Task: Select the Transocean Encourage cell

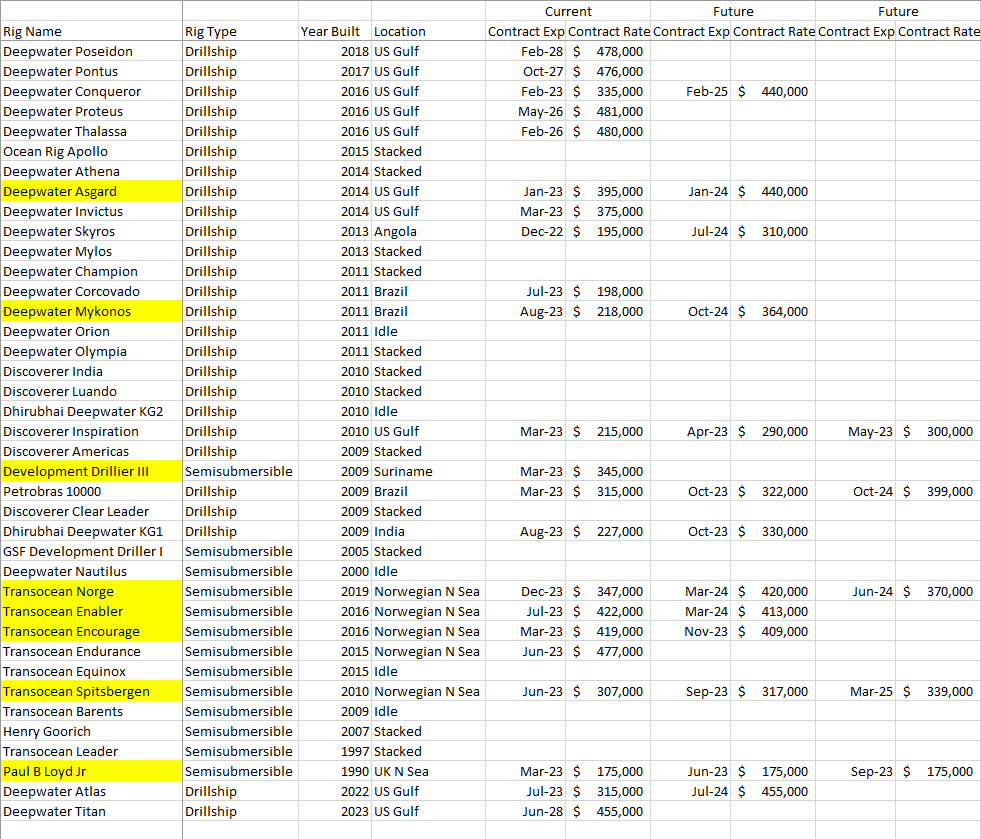Action: pos(91,632)
